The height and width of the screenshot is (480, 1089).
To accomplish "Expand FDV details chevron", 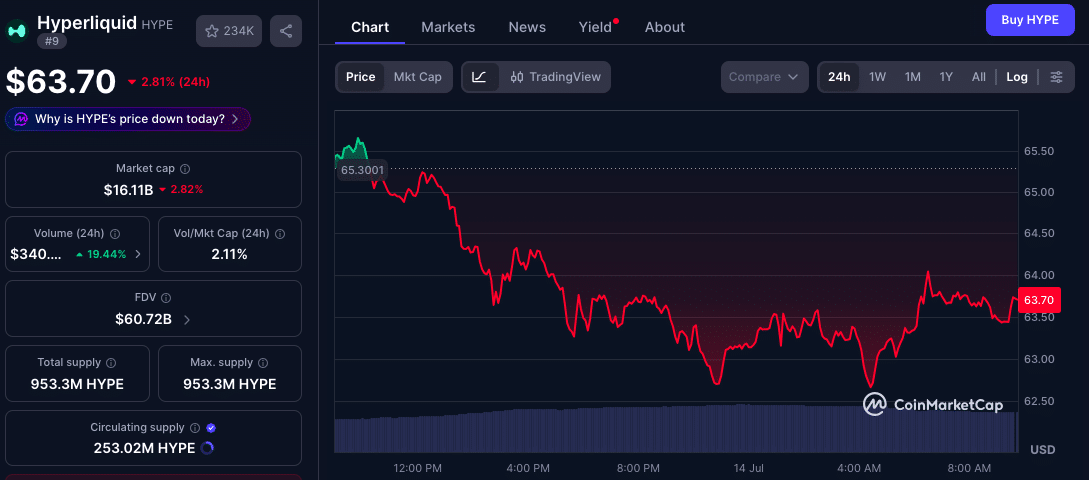I will 187,320.
